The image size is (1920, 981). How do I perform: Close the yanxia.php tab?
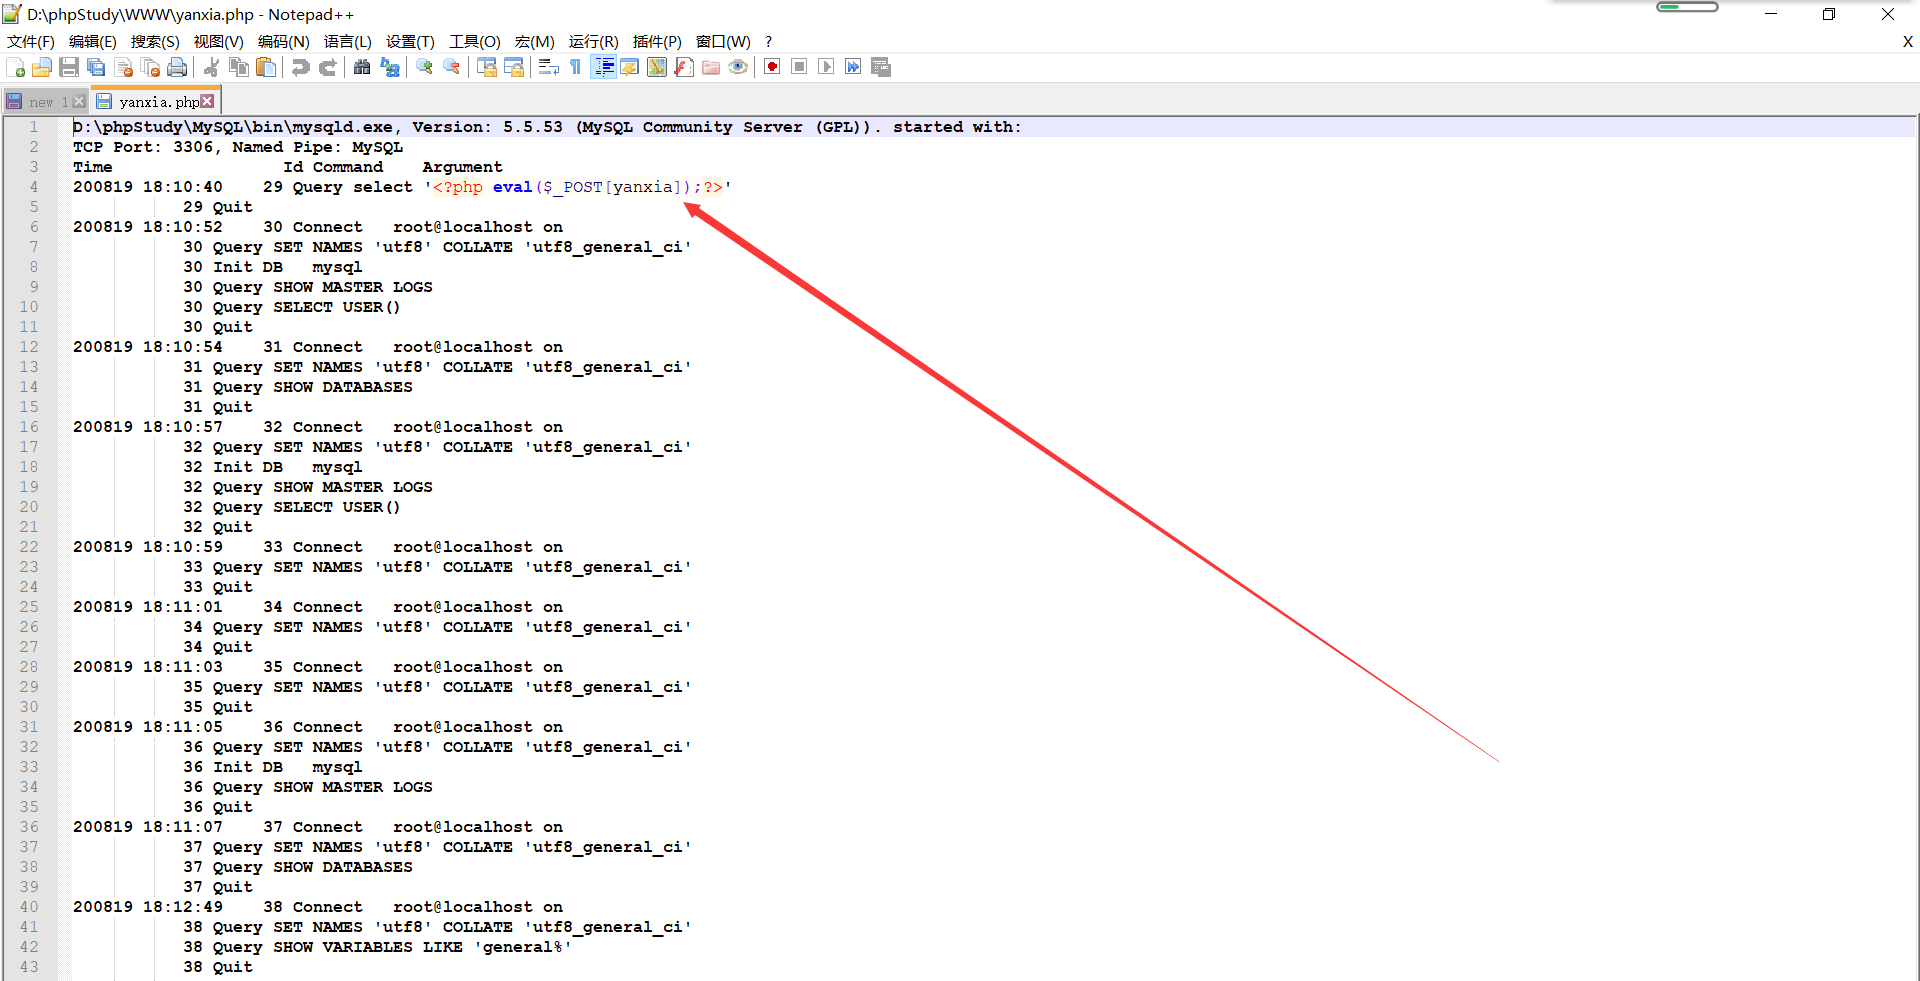click(207, 101)
